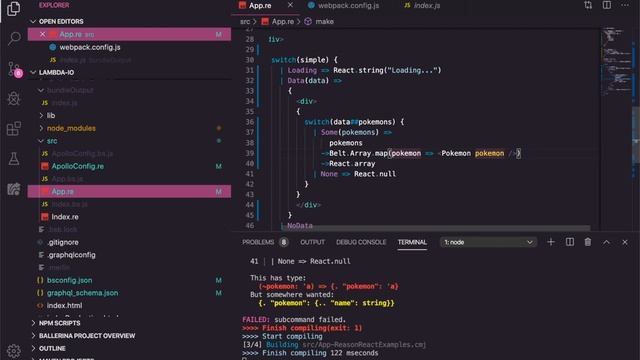Open the Explorer view in activity bar
The image size is (640, 360).
point(13,9)
